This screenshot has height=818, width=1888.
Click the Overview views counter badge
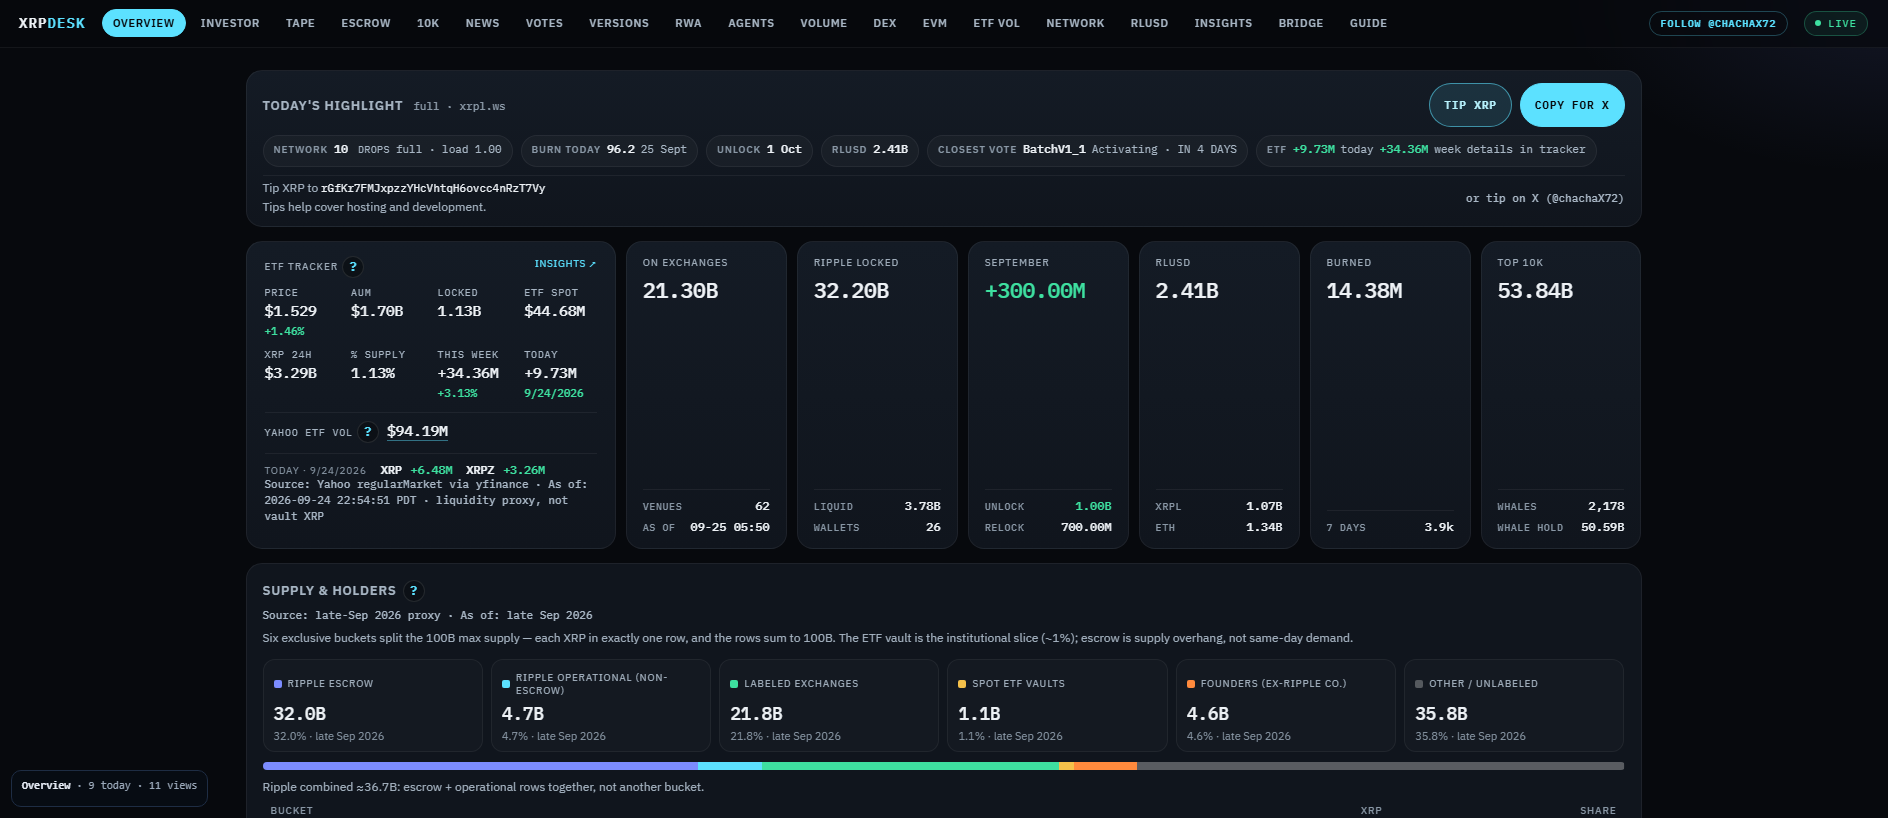[109, 786]
